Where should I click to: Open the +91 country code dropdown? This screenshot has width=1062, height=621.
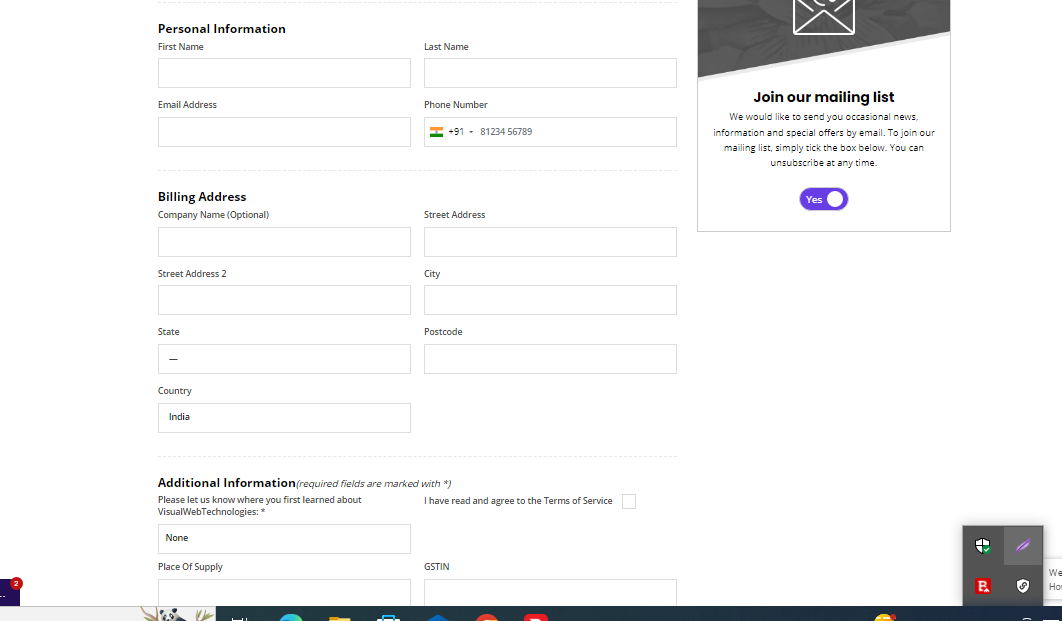(459, 131)
